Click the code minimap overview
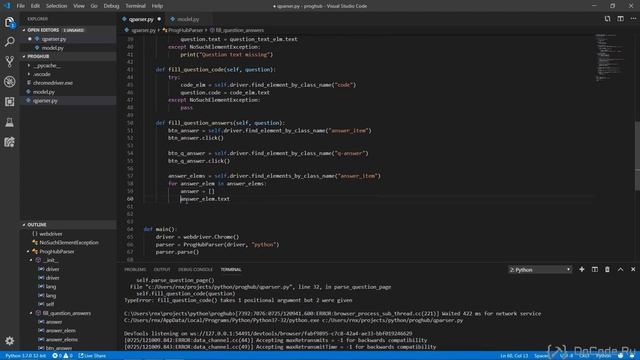Screen dimensions: 640x360 click(x=611, y=58)
